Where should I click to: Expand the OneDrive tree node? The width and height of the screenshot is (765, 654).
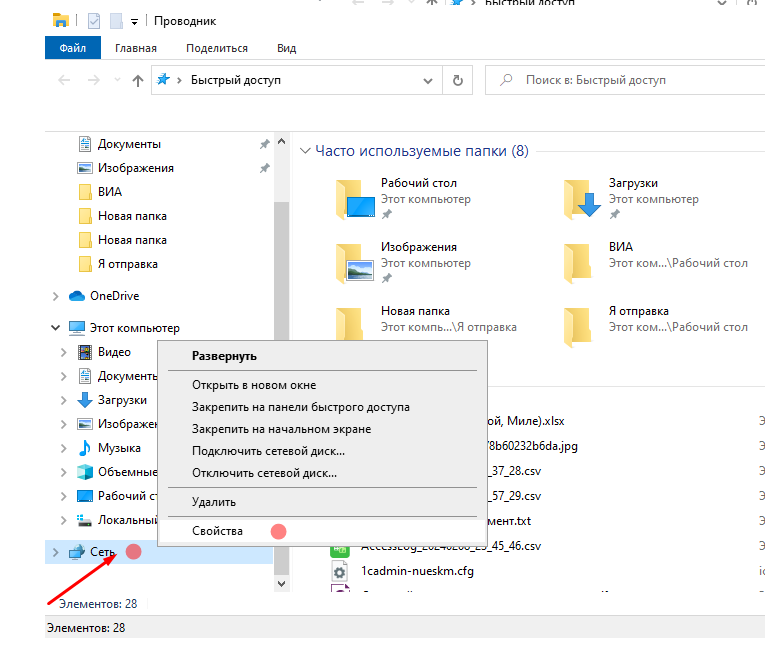point(55,296)
